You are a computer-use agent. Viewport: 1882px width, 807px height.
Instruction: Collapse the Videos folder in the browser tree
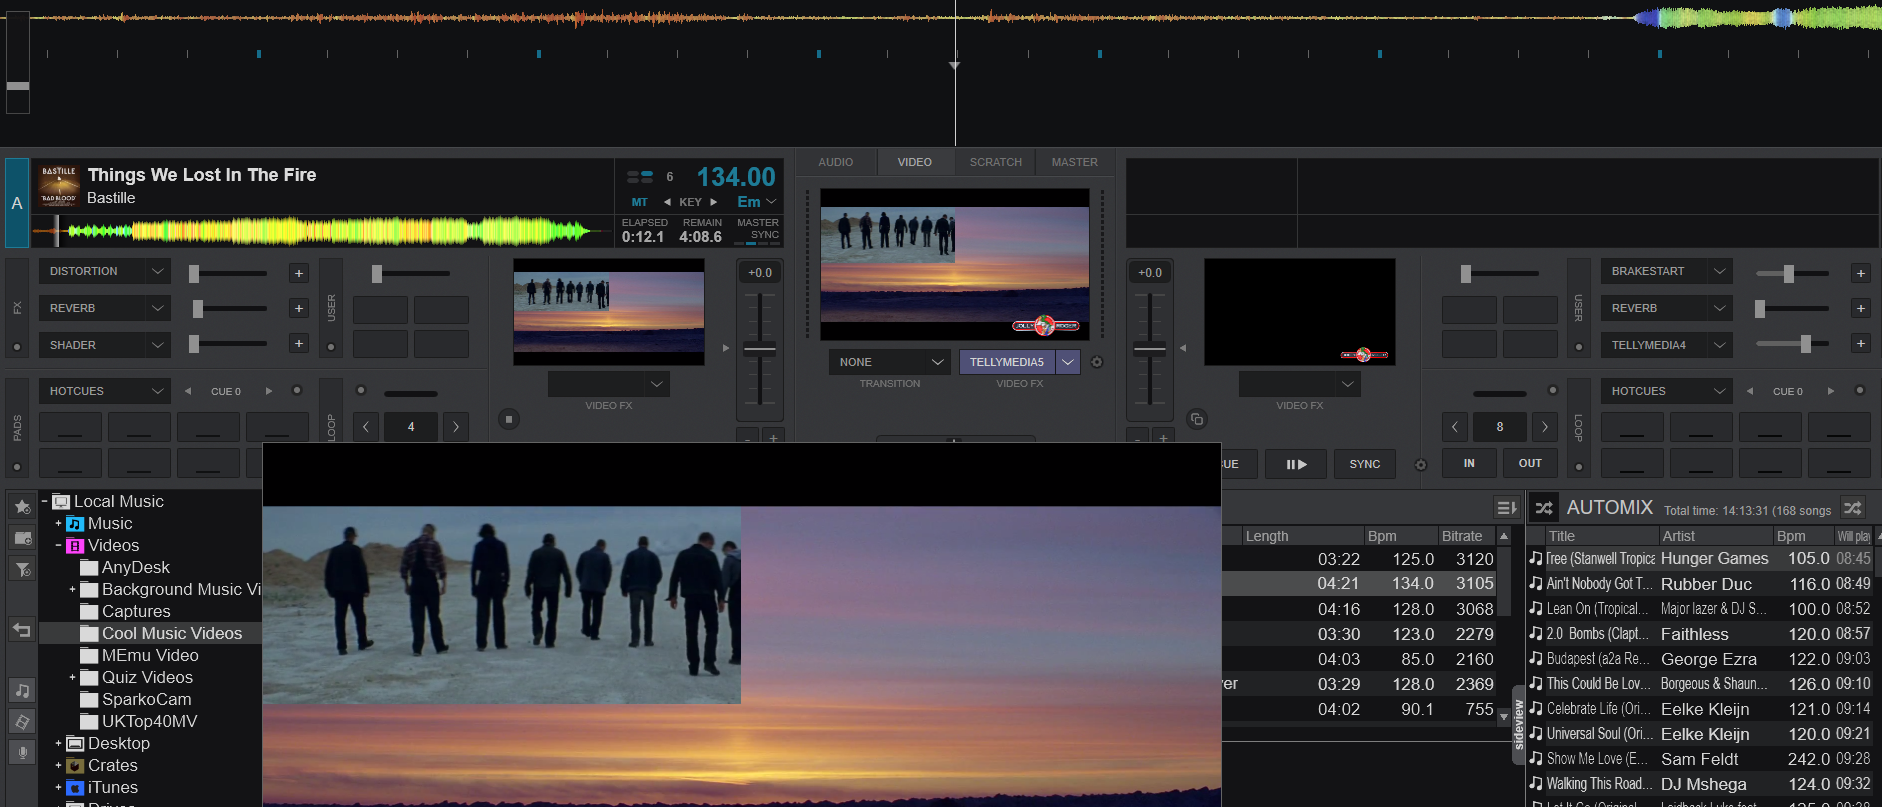(58, 545)
